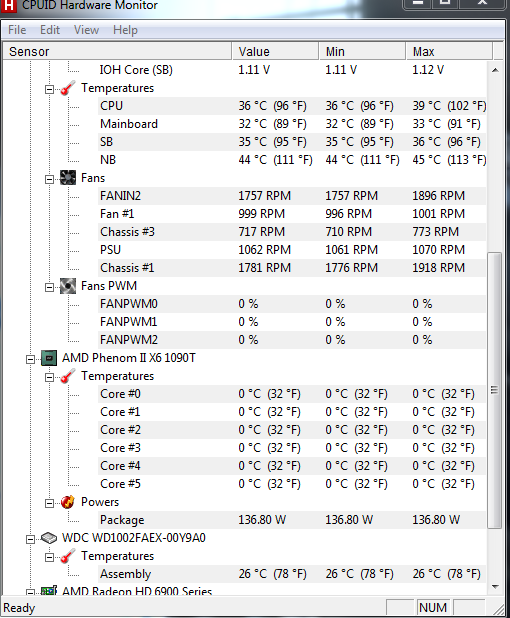Click the scrollbar up arrow

click(x=495, y=70)
